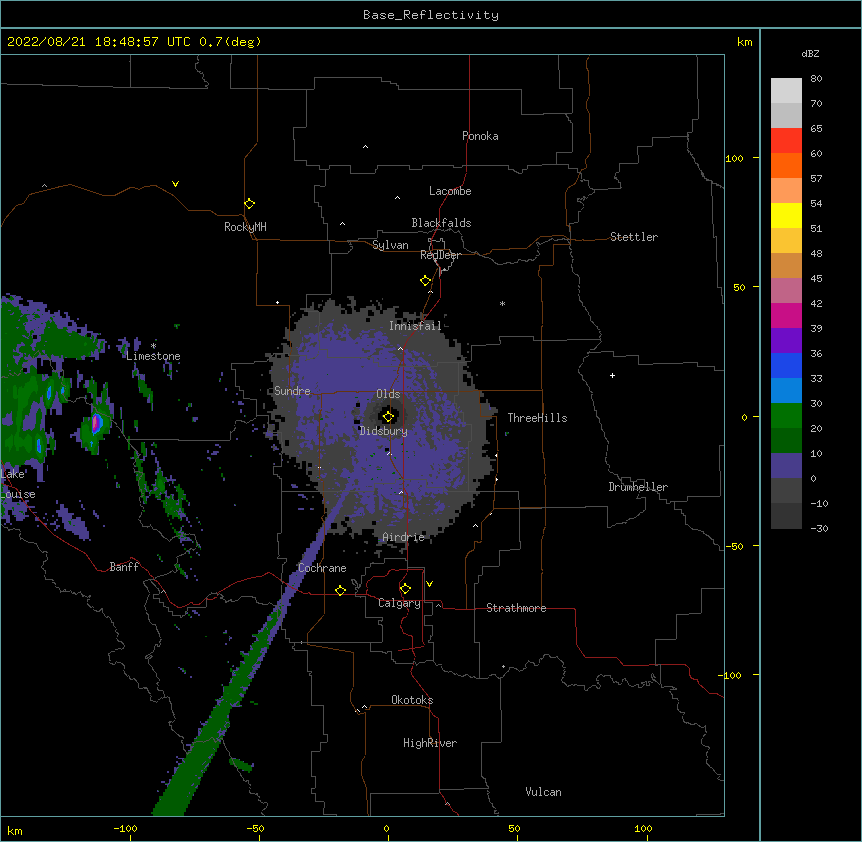Click the pink high-reflectivity storm core near Limestone
Viewport: 862px width, 842px height.
[97, 422]
